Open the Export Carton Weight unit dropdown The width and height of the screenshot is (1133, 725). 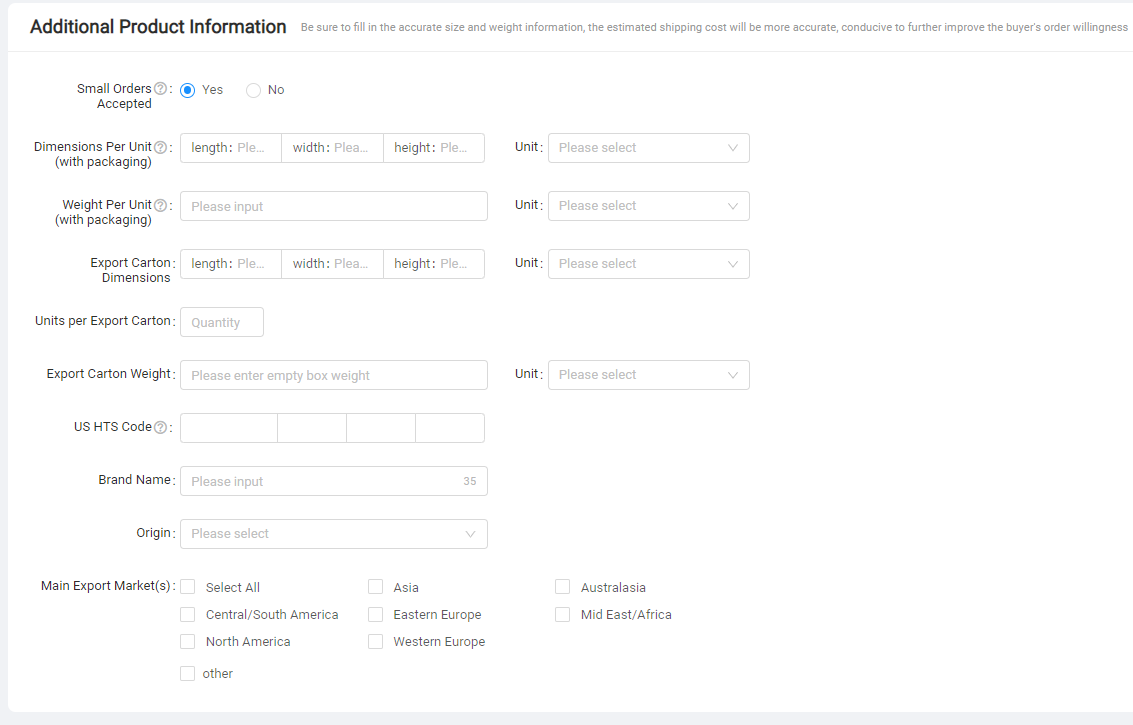(648, 375)
